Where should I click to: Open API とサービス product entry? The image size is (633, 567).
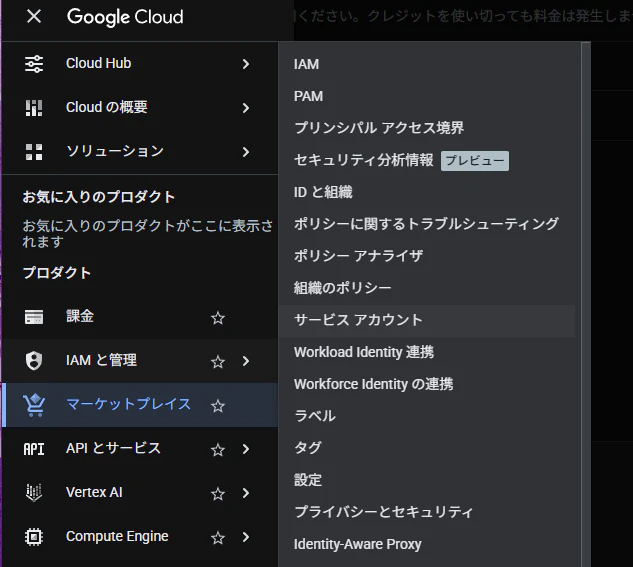click(x=140, y=449)
